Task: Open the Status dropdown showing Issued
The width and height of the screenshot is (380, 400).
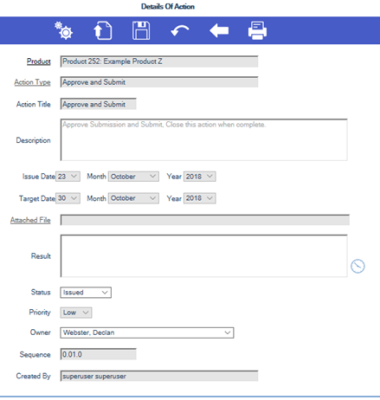Action: point(86,292)
